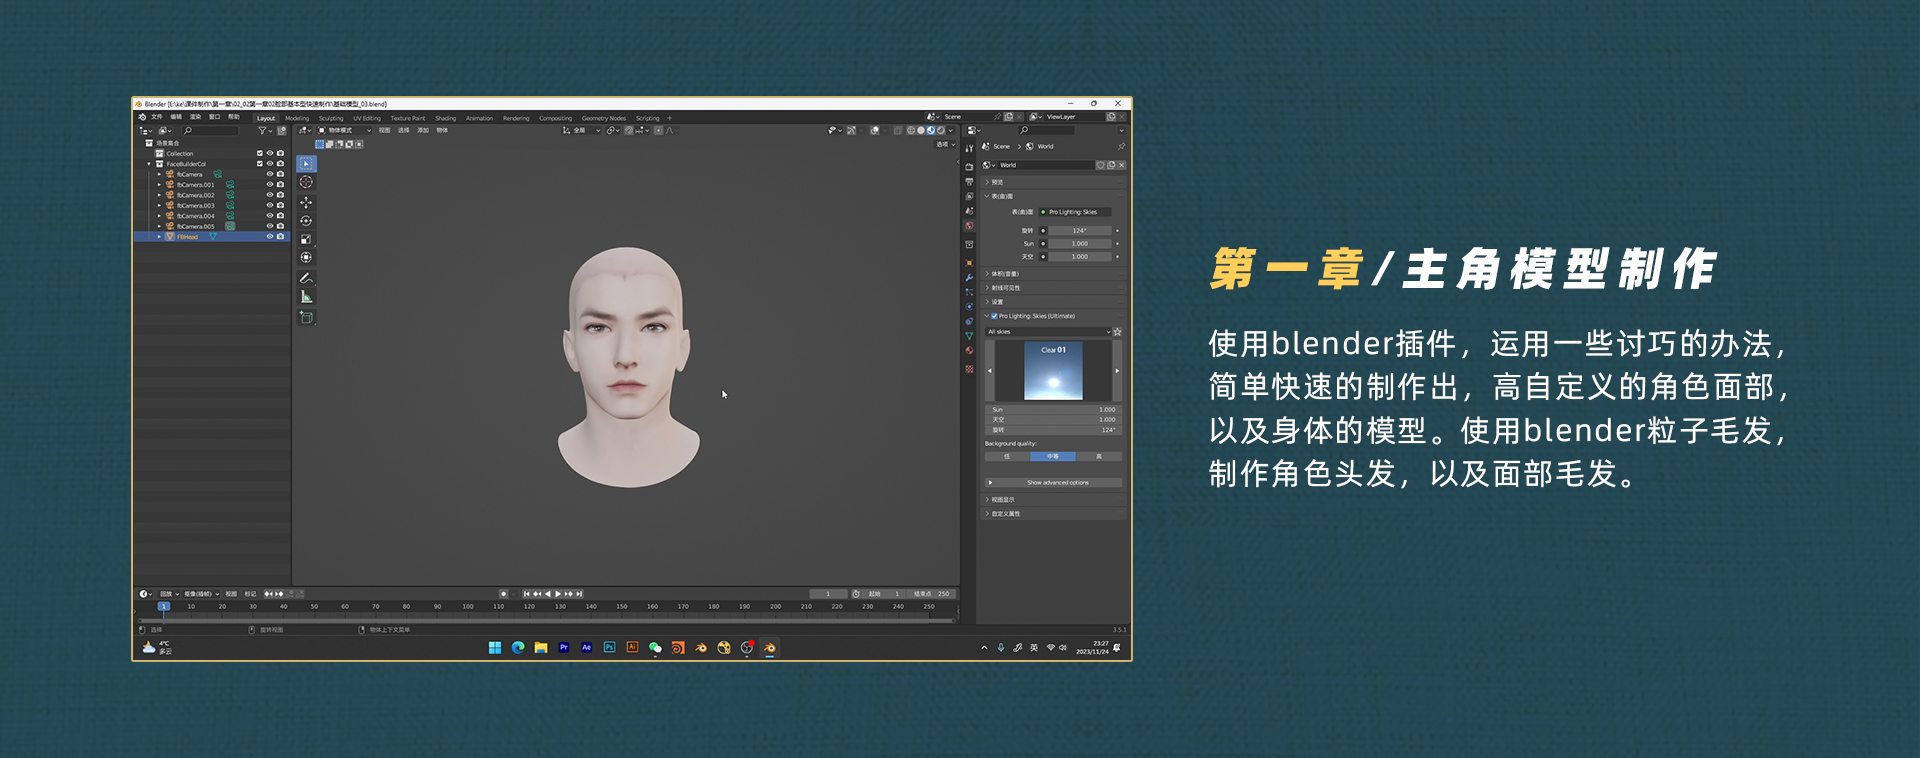Click the Pro Lighting: Skies surface button

coord(1075,212)
